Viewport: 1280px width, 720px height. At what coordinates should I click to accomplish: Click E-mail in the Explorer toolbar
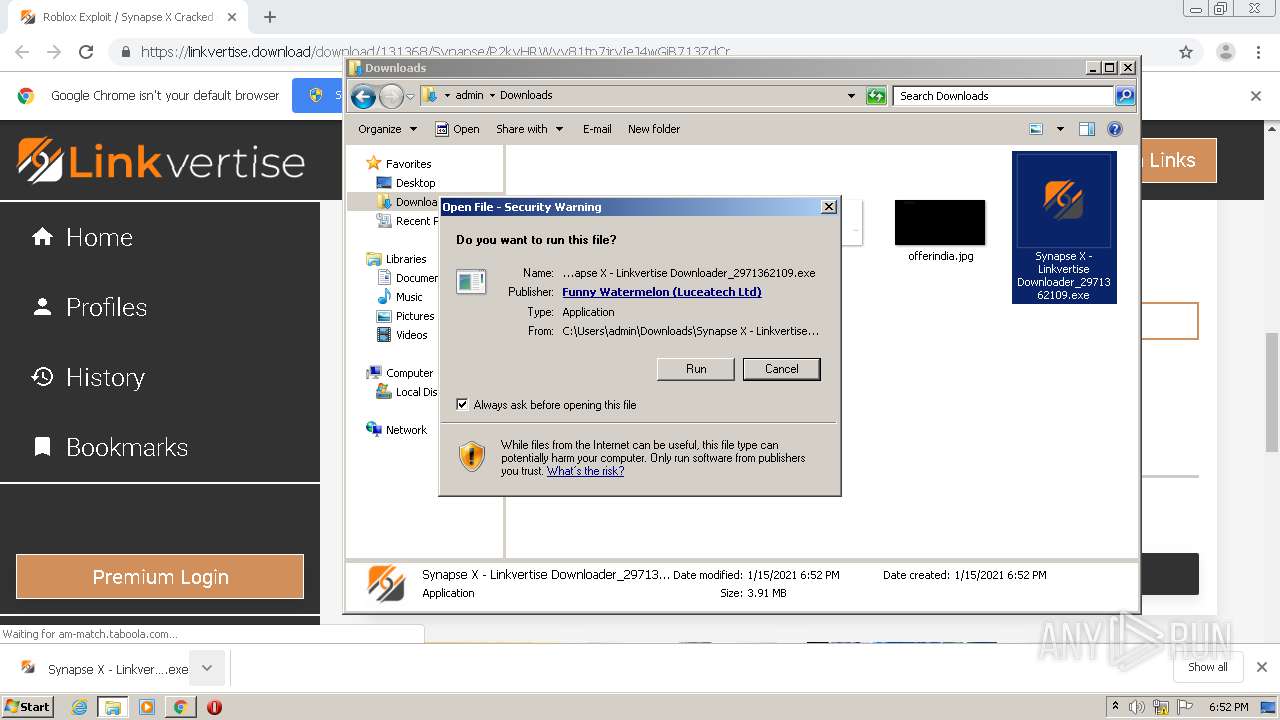point(597,129)
